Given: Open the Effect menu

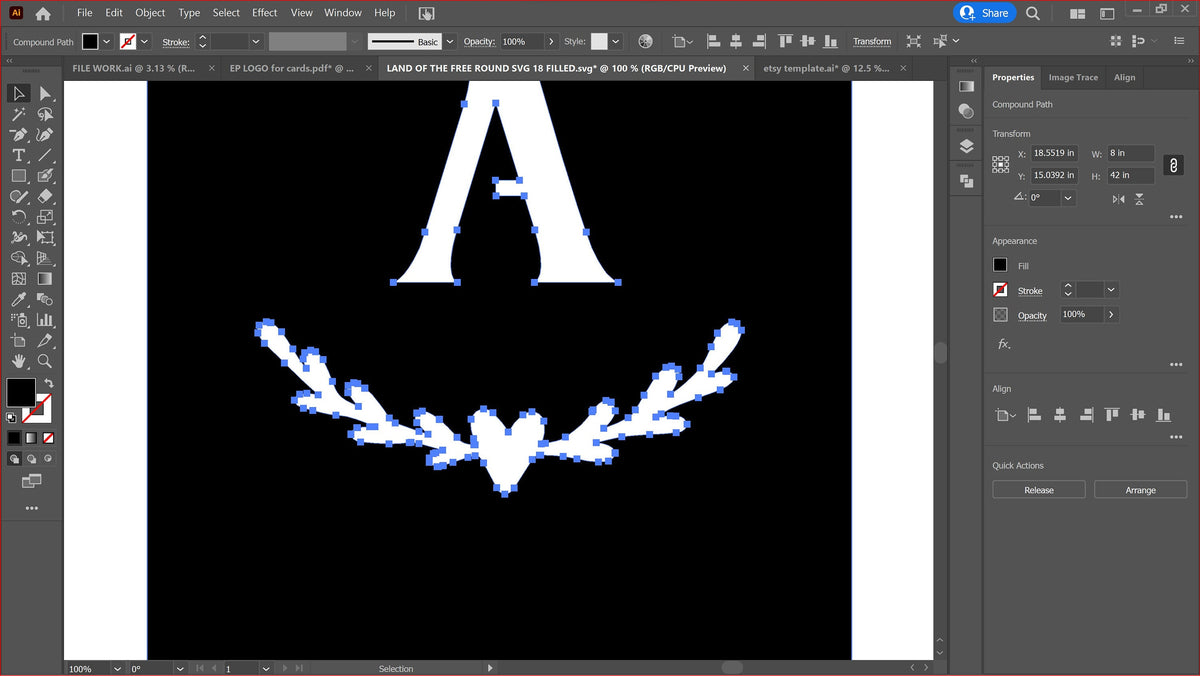Looking at the screenshot, I should pos(265,13).
